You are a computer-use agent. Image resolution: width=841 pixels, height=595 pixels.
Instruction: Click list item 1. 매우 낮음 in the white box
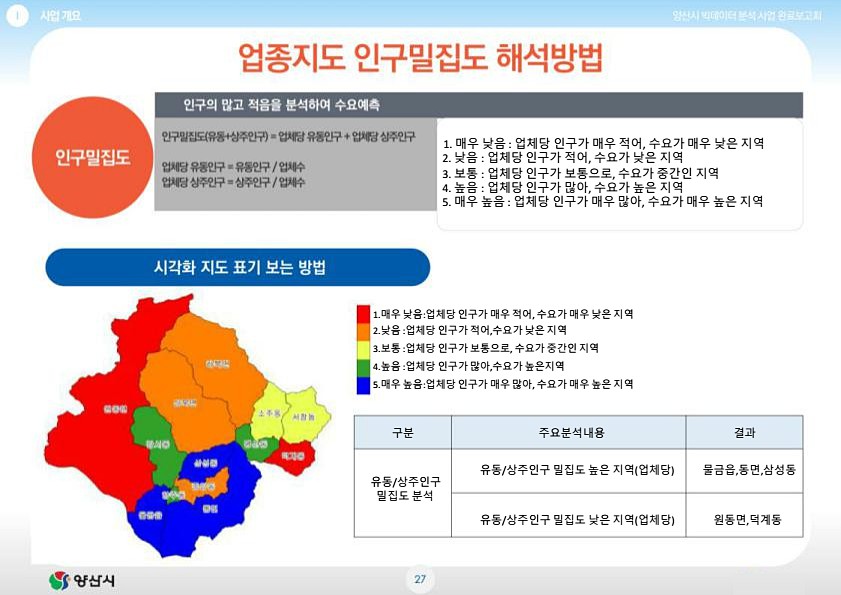point(603,143)
